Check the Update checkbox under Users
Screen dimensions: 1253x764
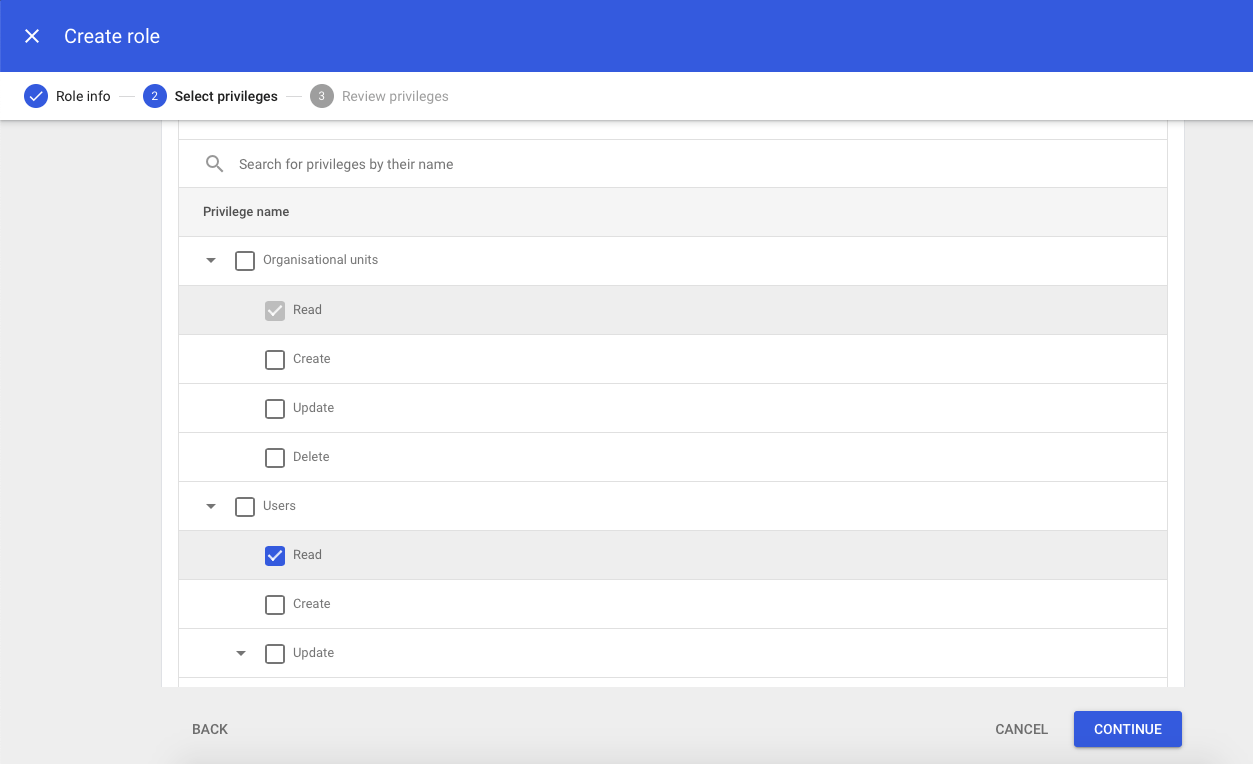point(275,653)
